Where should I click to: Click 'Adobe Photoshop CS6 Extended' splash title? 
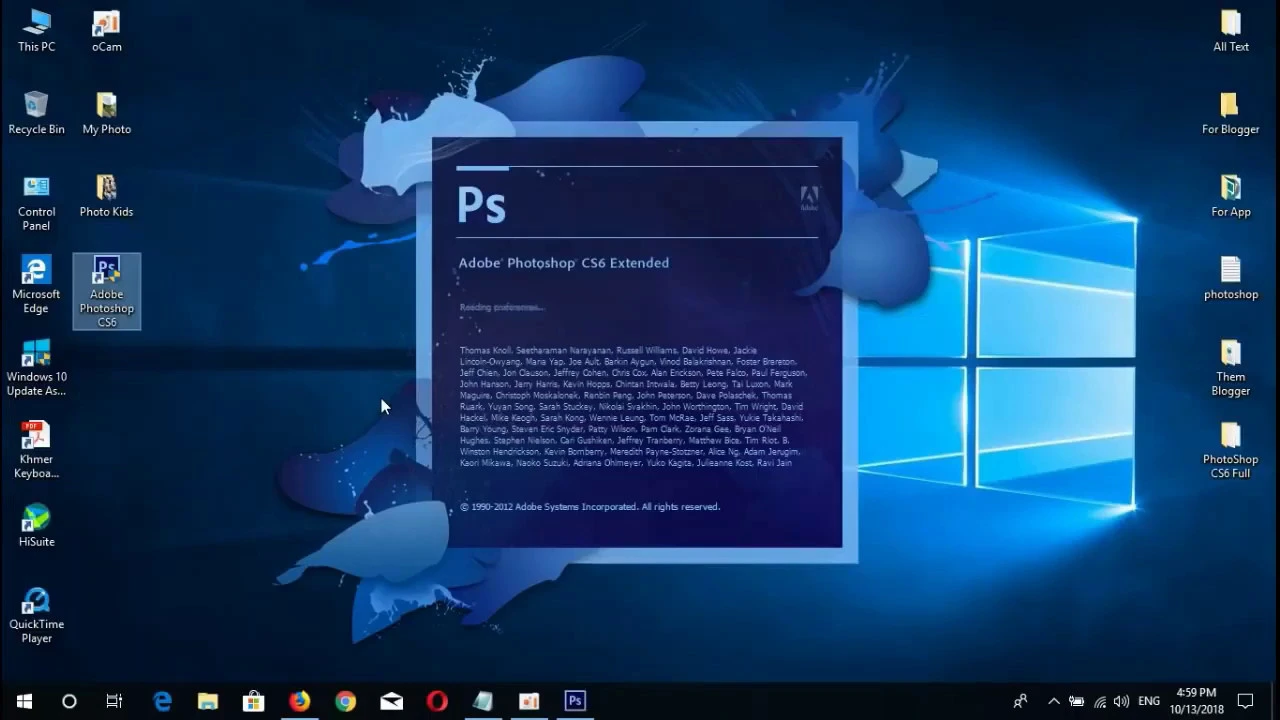pyautogui.click(x=564, y=263)
